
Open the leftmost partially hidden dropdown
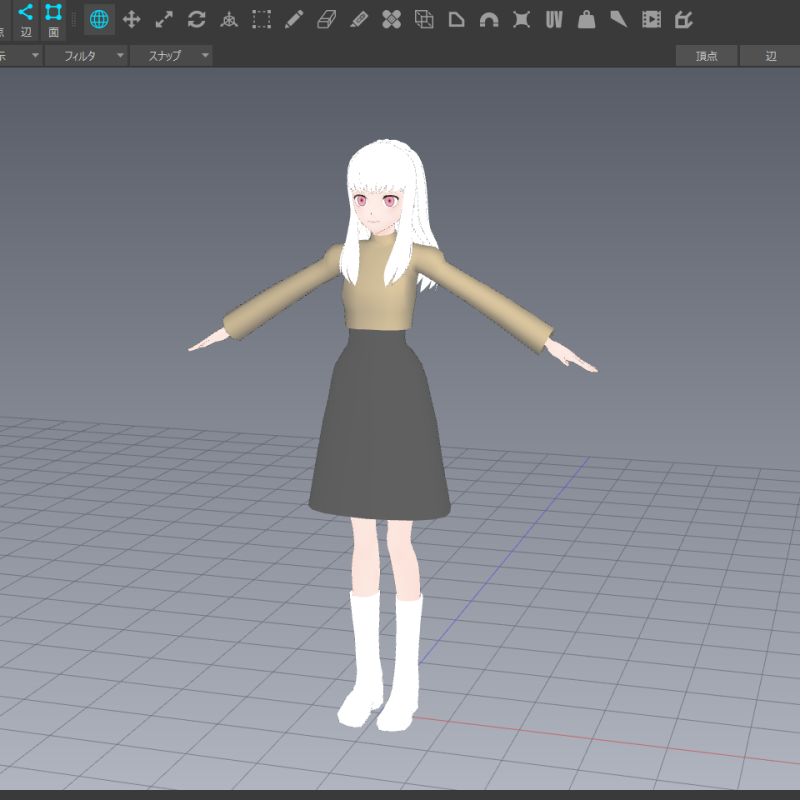(20, 56)
